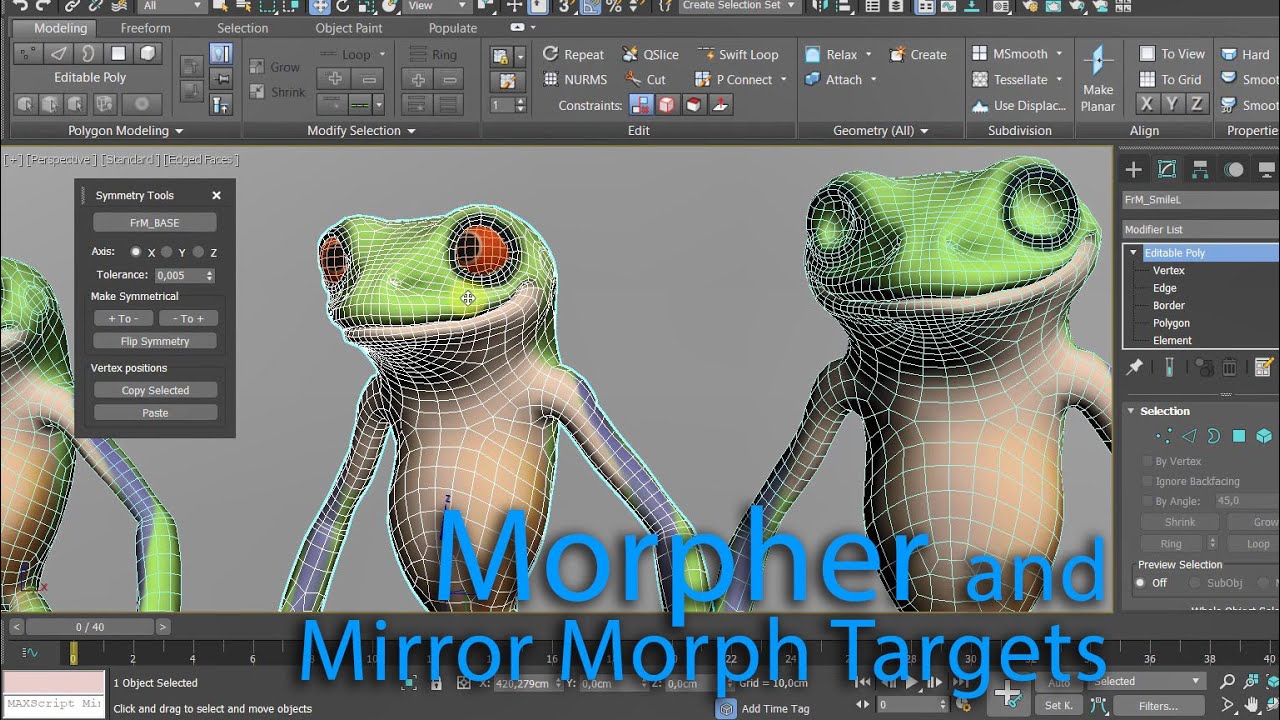This screenshot has width=1280, height=720.
Task: Close the Symmetry Tools dialog
Action: coord(216,196)
